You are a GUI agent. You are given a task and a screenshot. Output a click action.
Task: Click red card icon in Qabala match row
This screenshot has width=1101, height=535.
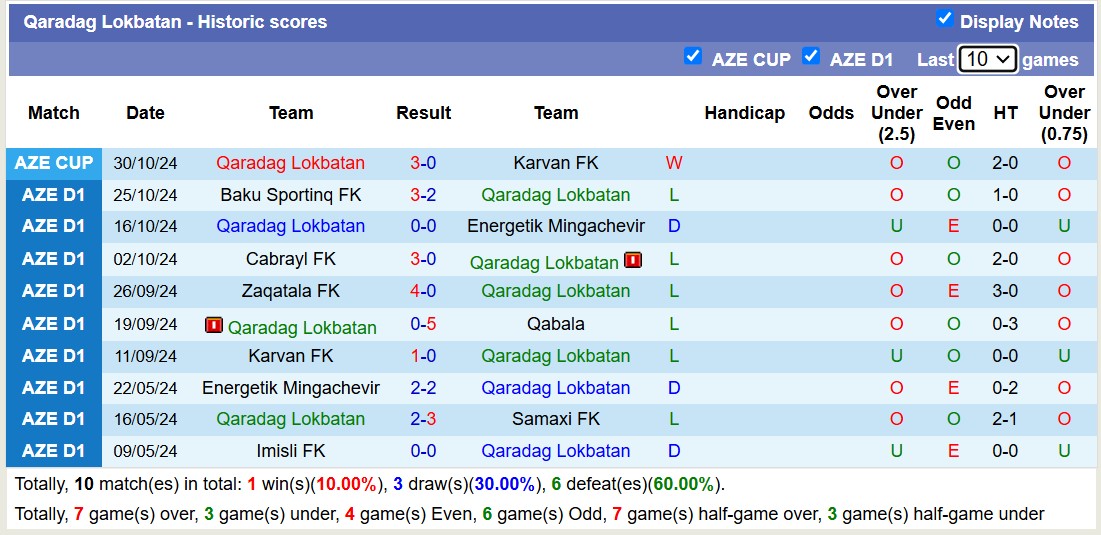214,325
